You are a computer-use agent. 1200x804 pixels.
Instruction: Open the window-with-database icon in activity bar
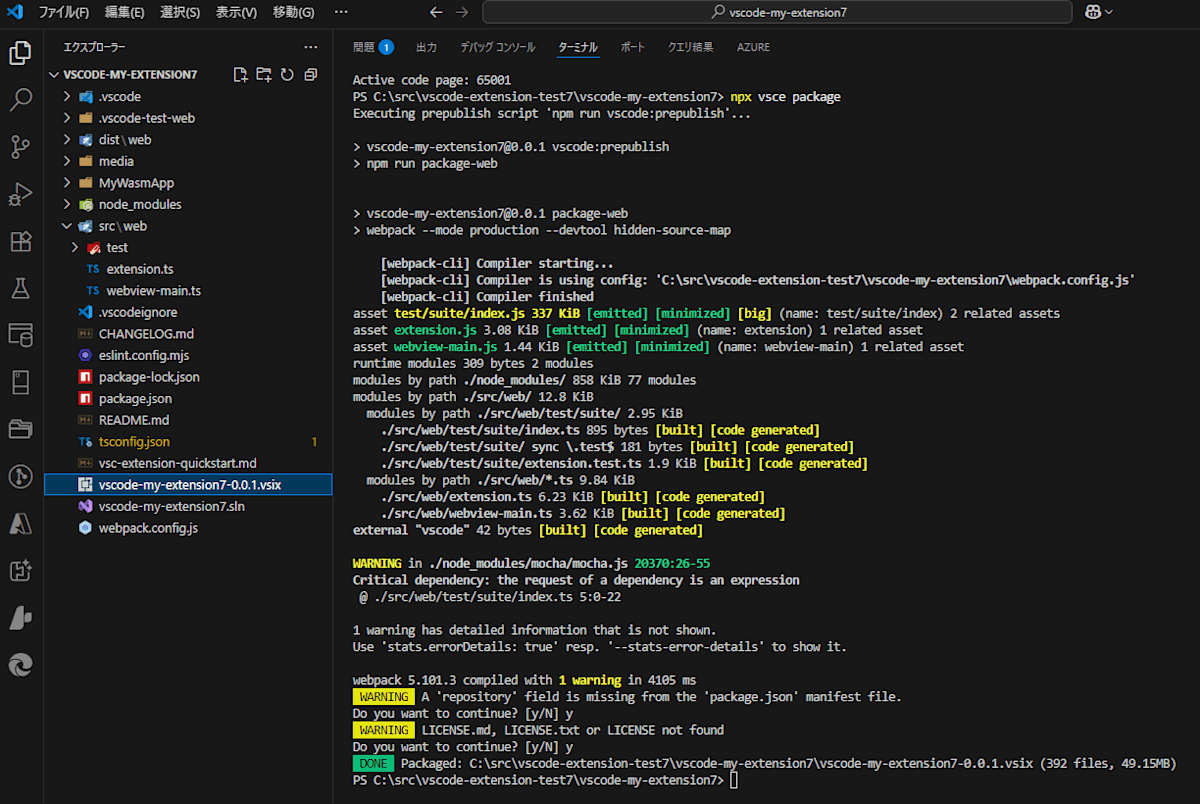point(21,335)
